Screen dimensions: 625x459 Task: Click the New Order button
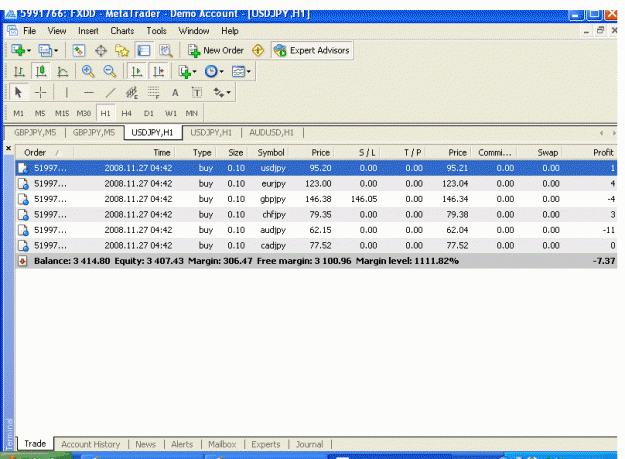click(x=216, y=51)
